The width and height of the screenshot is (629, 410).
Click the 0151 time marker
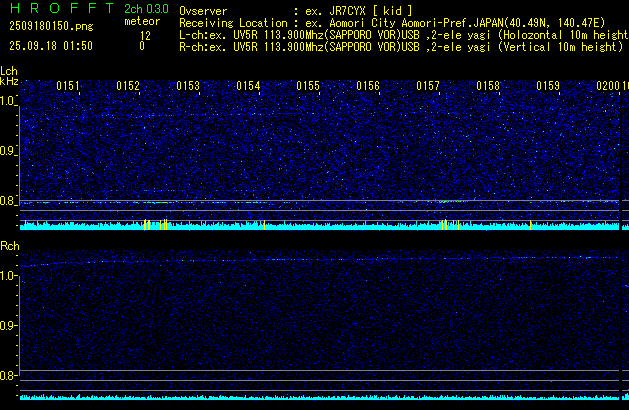[x=68, y=86]
